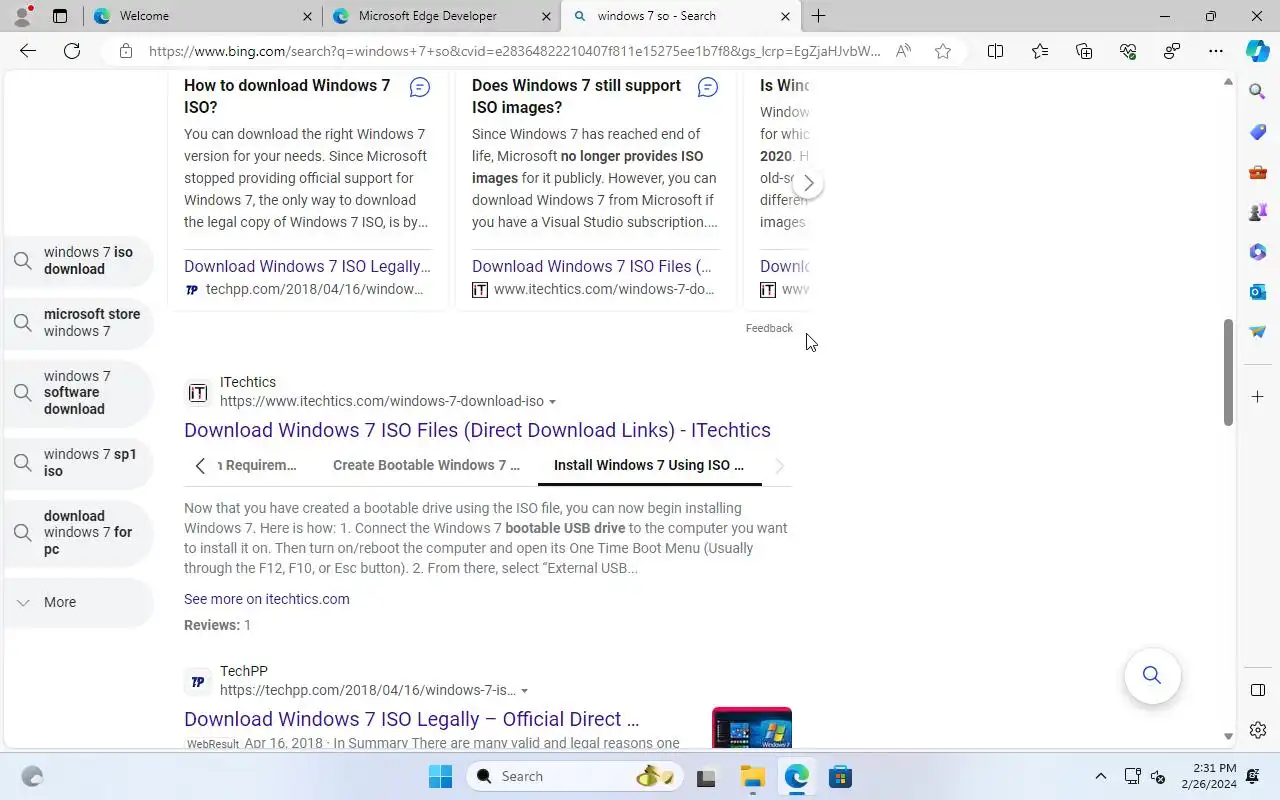This screenshot has height=800, width=1280.
Task: Open Edge Settings and more menu
Action: click(x=1216, y=51)
